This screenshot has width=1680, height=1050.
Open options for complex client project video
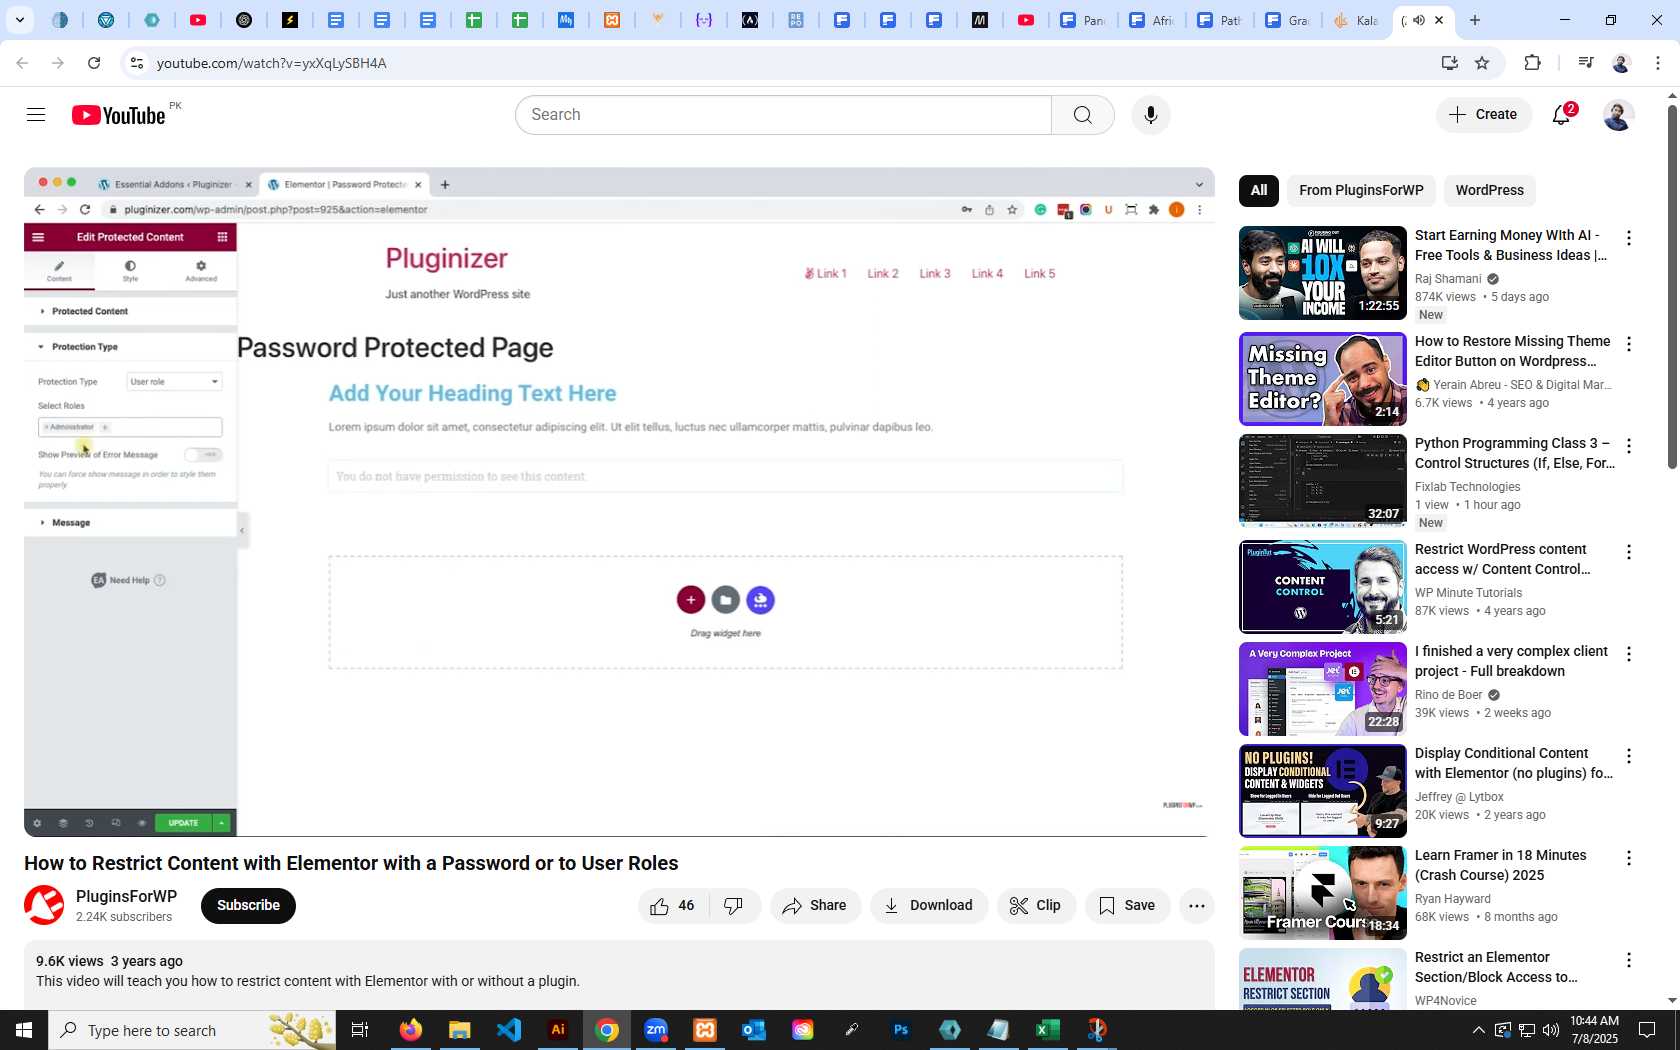click(1629, 654)
